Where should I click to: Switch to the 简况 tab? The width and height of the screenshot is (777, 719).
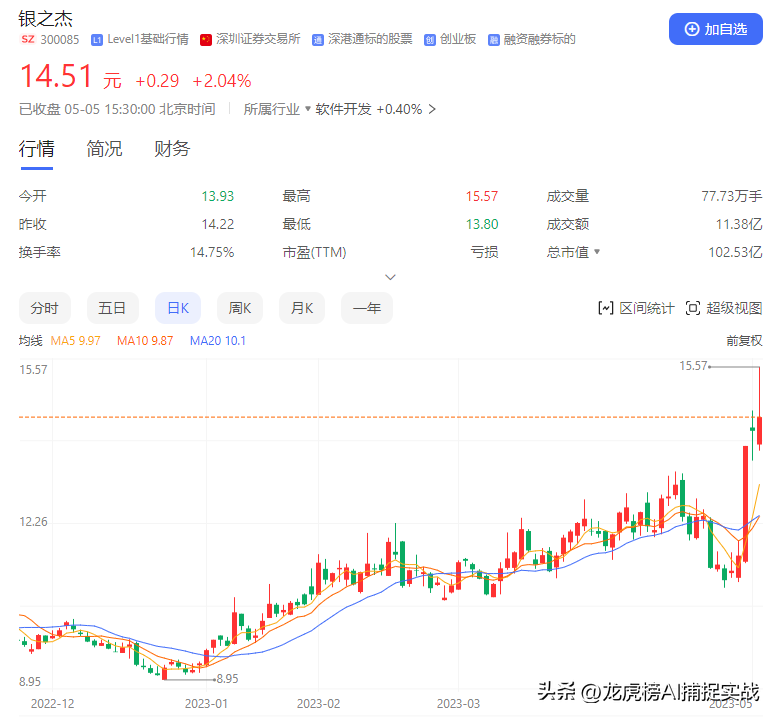point(104,149)
